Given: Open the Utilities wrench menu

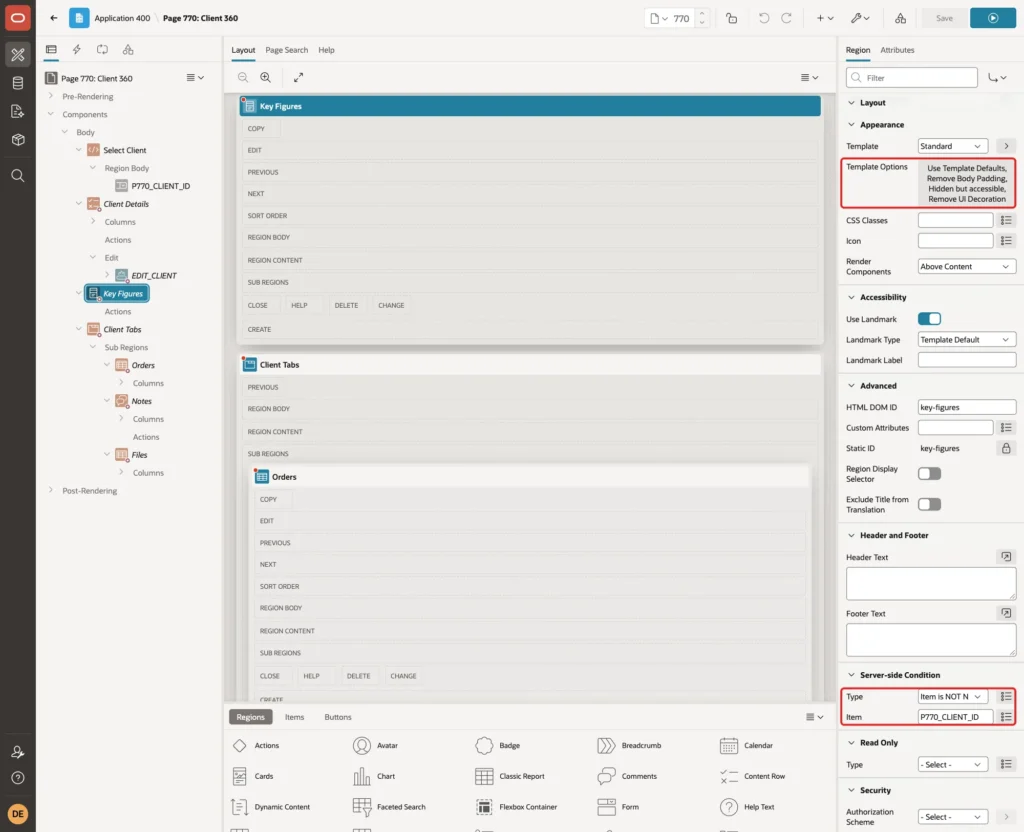Looking at the screenshot, I should pos(860,18).
